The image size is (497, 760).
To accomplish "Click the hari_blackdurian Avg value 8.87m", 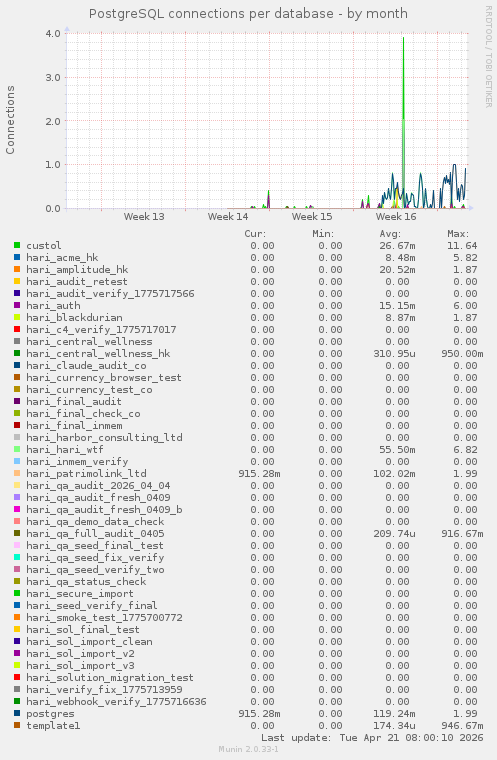I will pyautogui.click(x=400, y=317).
